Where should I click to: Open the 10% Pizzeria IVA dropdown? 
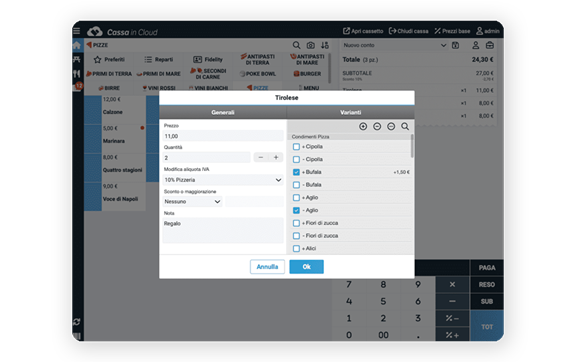[223, 180]
